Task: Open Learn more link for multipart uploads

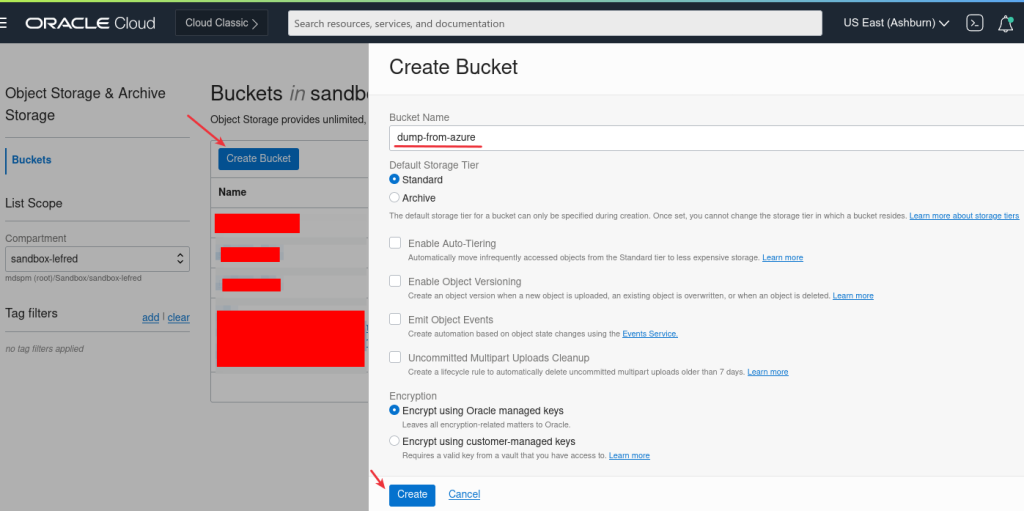Action: pos(767,372)
